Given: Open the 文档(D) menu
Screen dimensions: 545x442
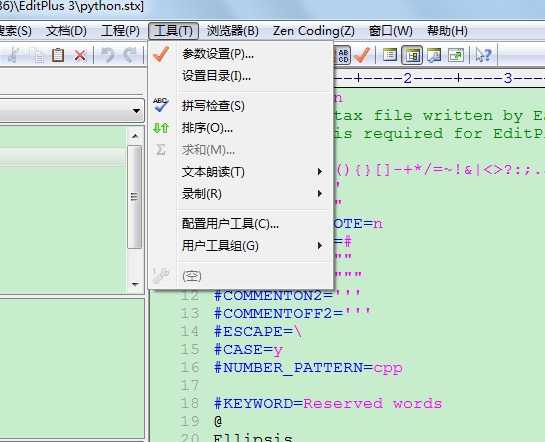Looking at the screenshot, I should click(x=66, y=31).
